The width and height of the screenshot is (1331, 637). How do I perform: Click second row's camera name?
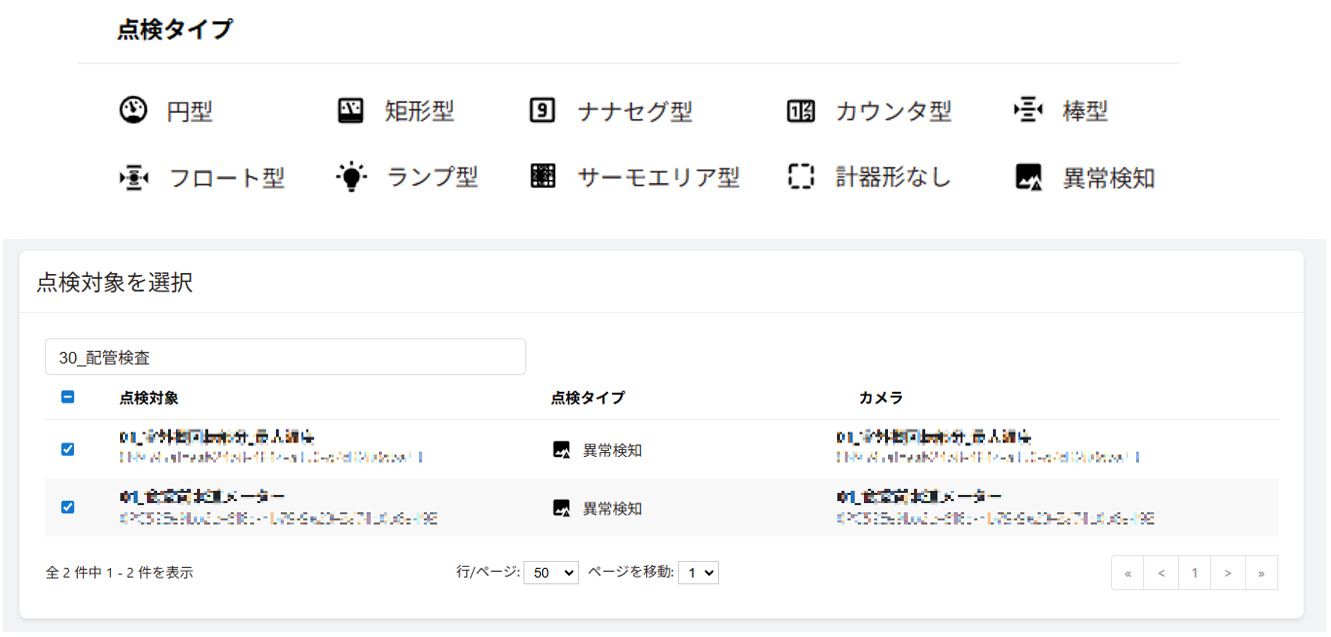pyautogui.click(x=918, y=497)
